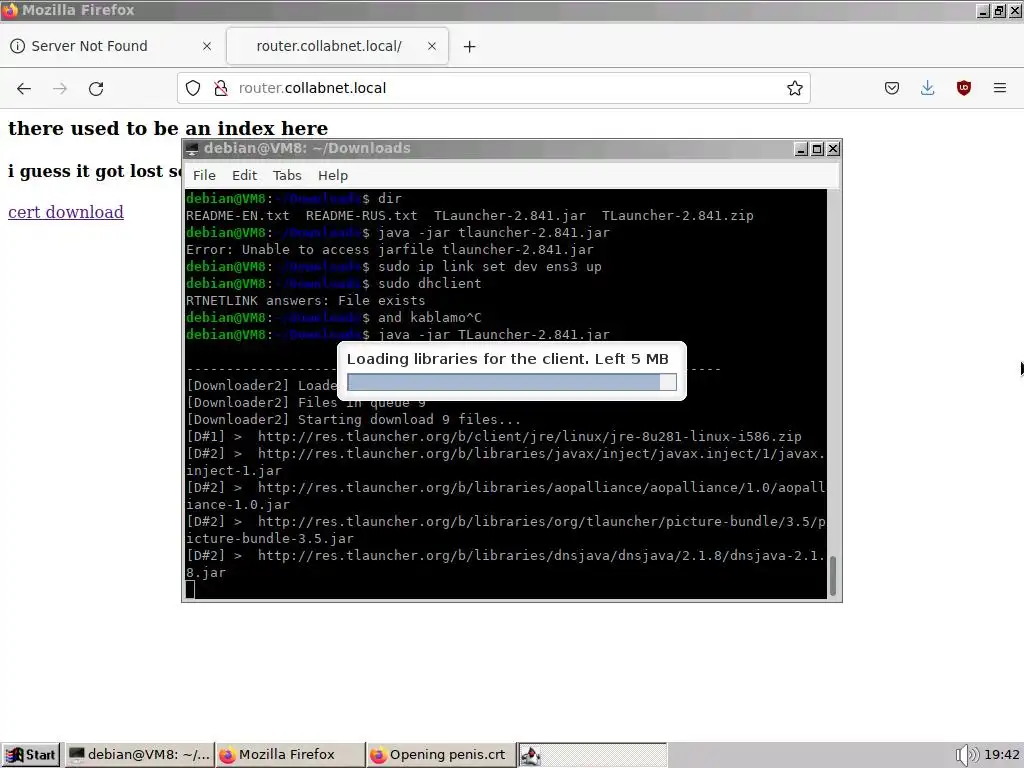Open the terminal Edit menu
The image size is (1024, 768).
[244, 176]
